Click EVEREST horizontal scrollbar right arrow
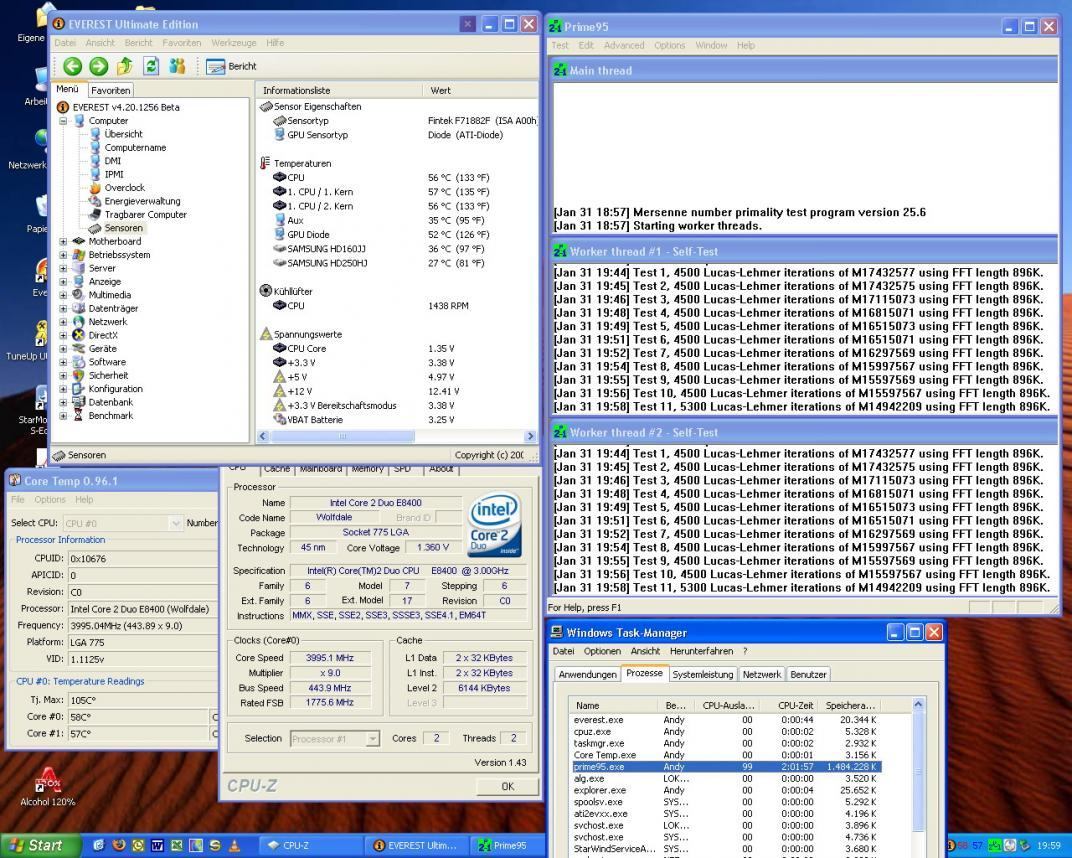The height and width of the screenshot is (858, 1072). [531, 436]
